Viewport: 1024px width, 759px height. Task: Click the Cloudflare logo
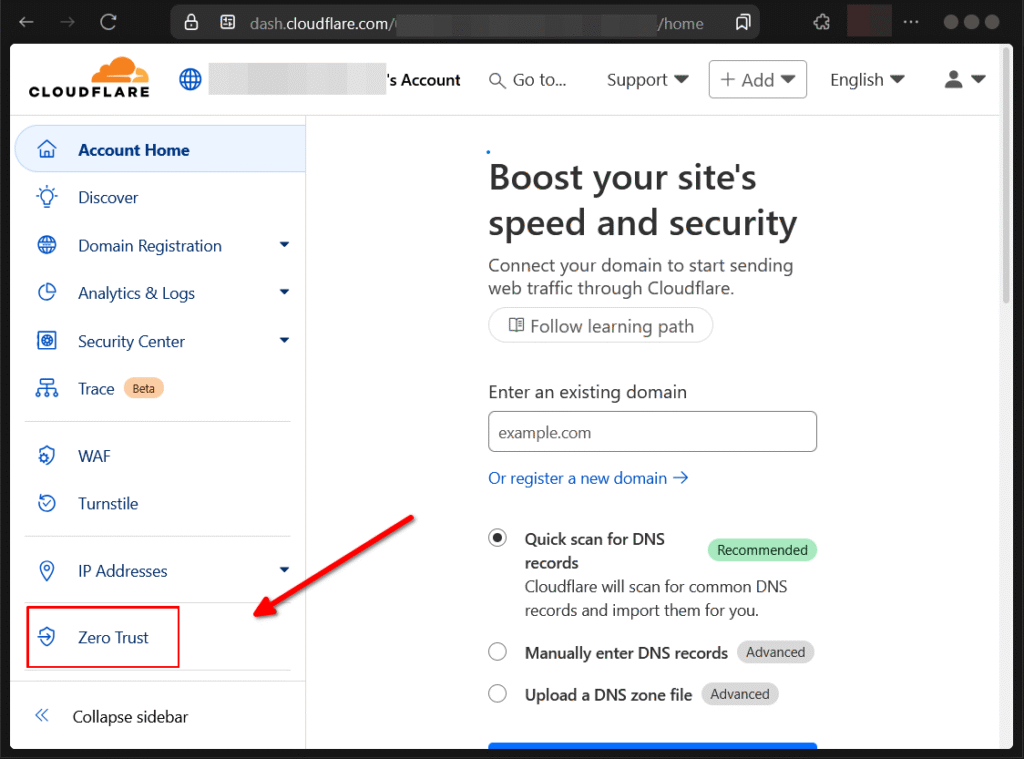88,76
